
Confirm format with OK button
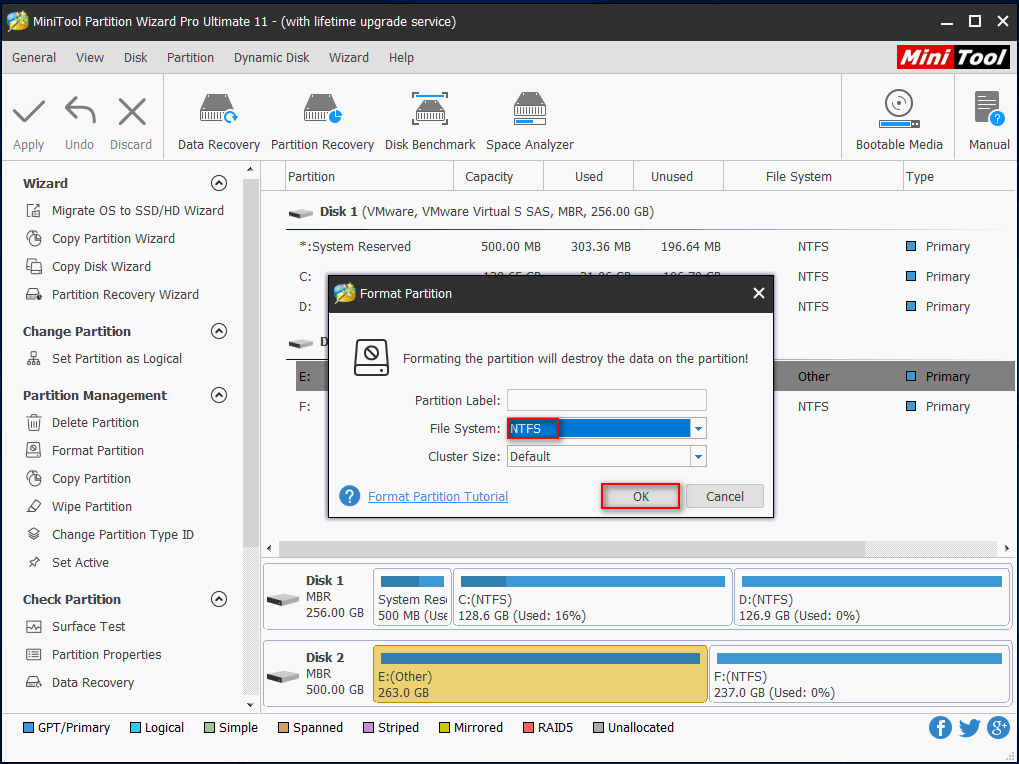[641, 496]
